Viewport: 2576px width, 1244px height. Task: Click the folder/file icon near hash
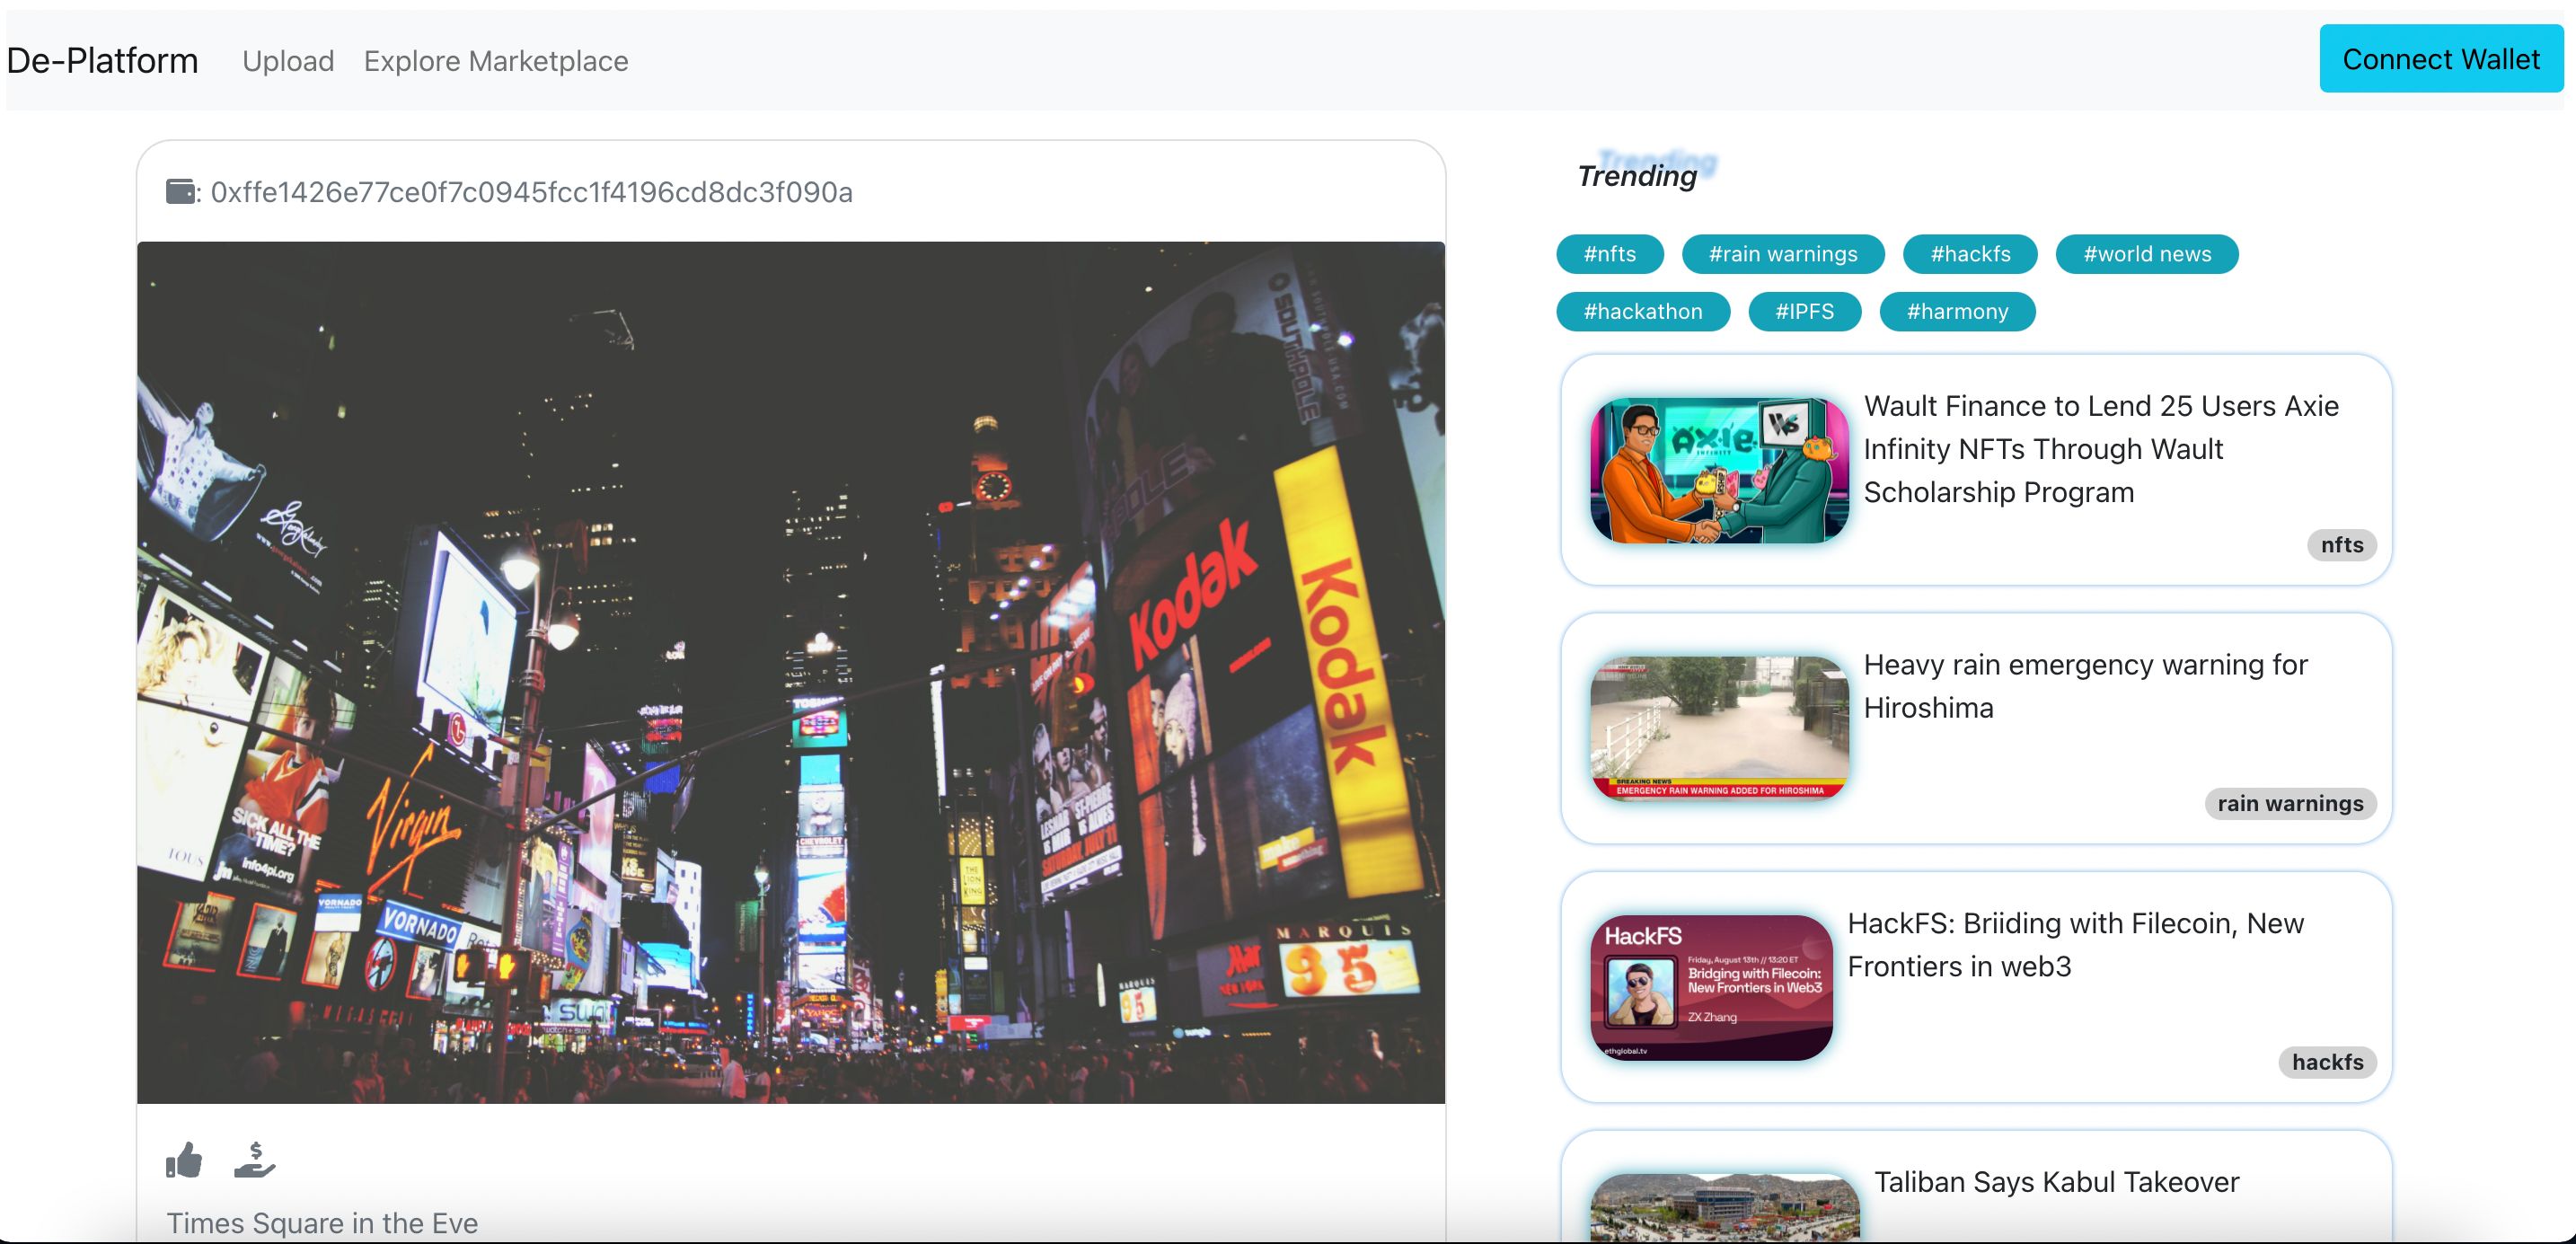coord(179,192)
